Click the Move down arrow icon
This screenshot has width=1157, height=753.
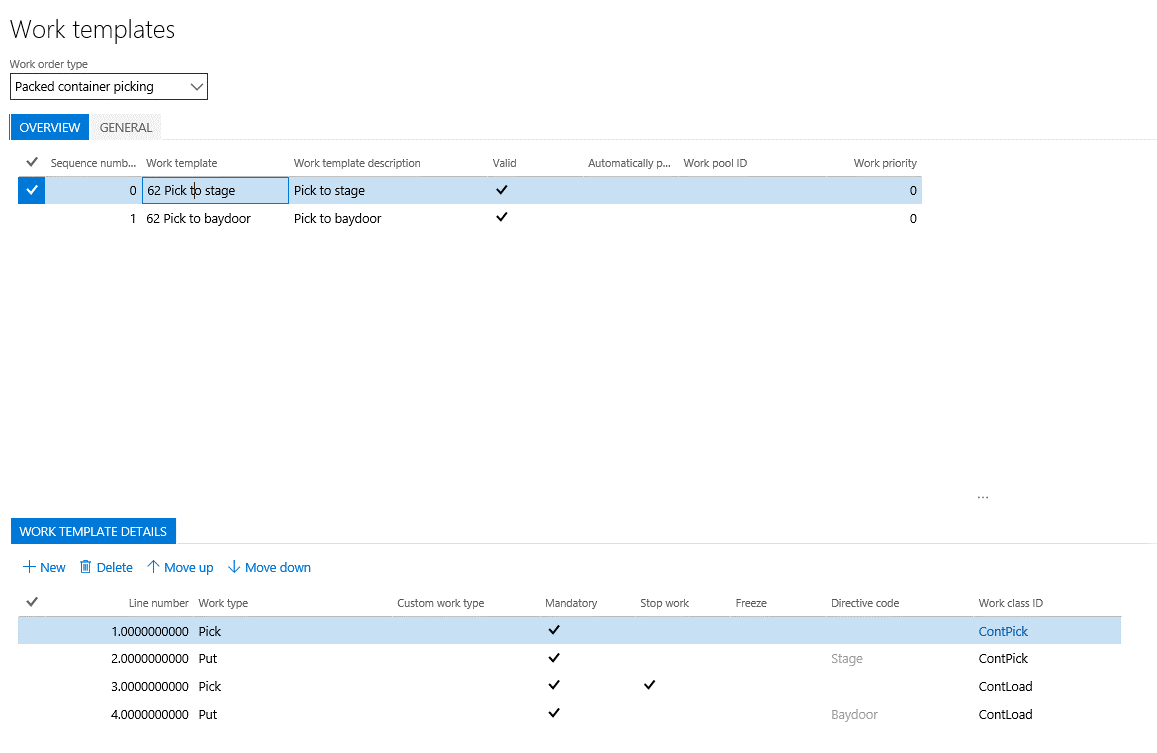pos(234,567)
